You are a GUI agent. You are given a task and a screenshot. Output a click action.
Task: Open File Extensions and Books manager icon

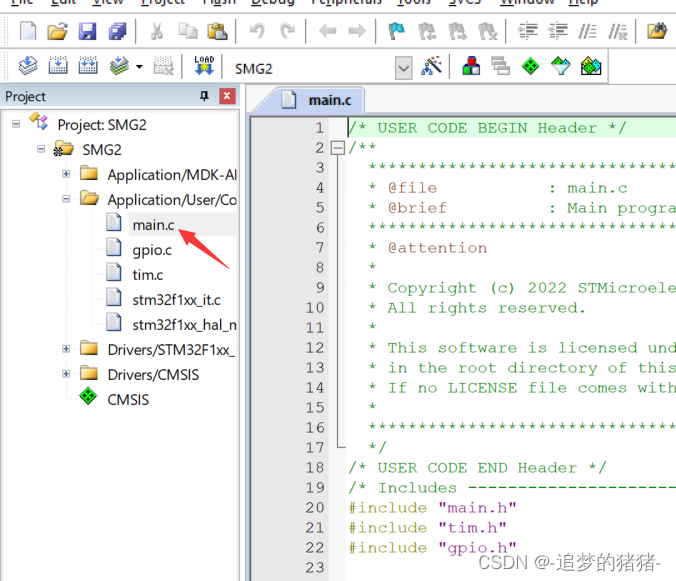471,66
